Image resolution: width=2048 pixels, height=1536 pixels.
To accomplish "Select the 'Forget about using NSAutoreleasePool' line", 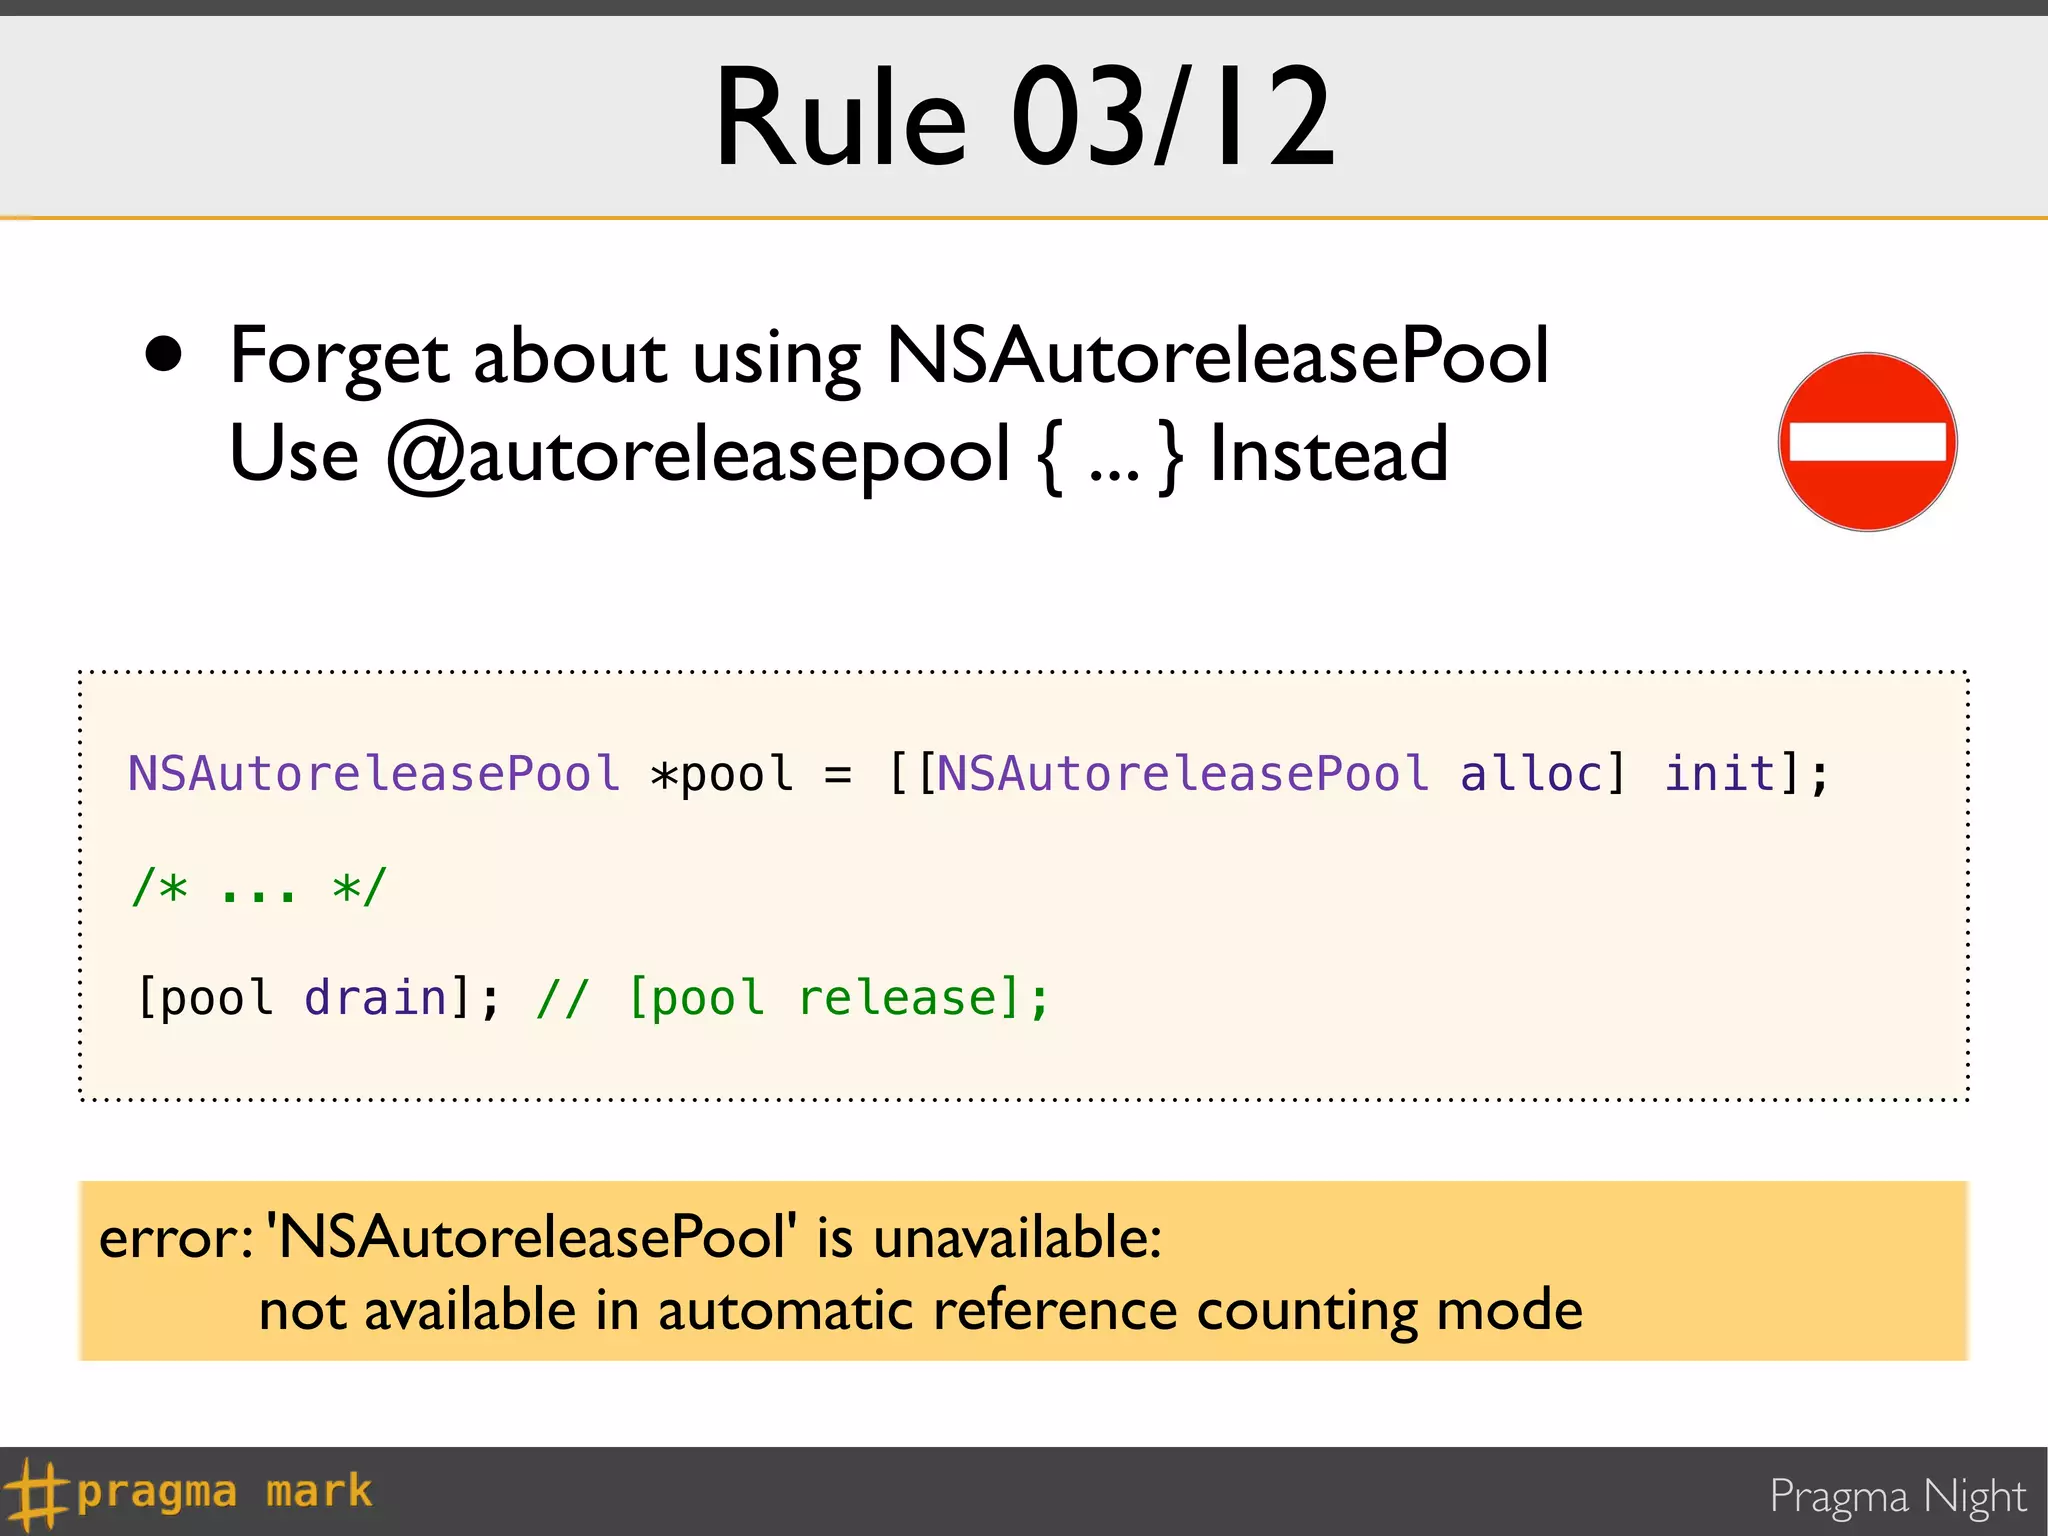I will (x=889, y=357).
